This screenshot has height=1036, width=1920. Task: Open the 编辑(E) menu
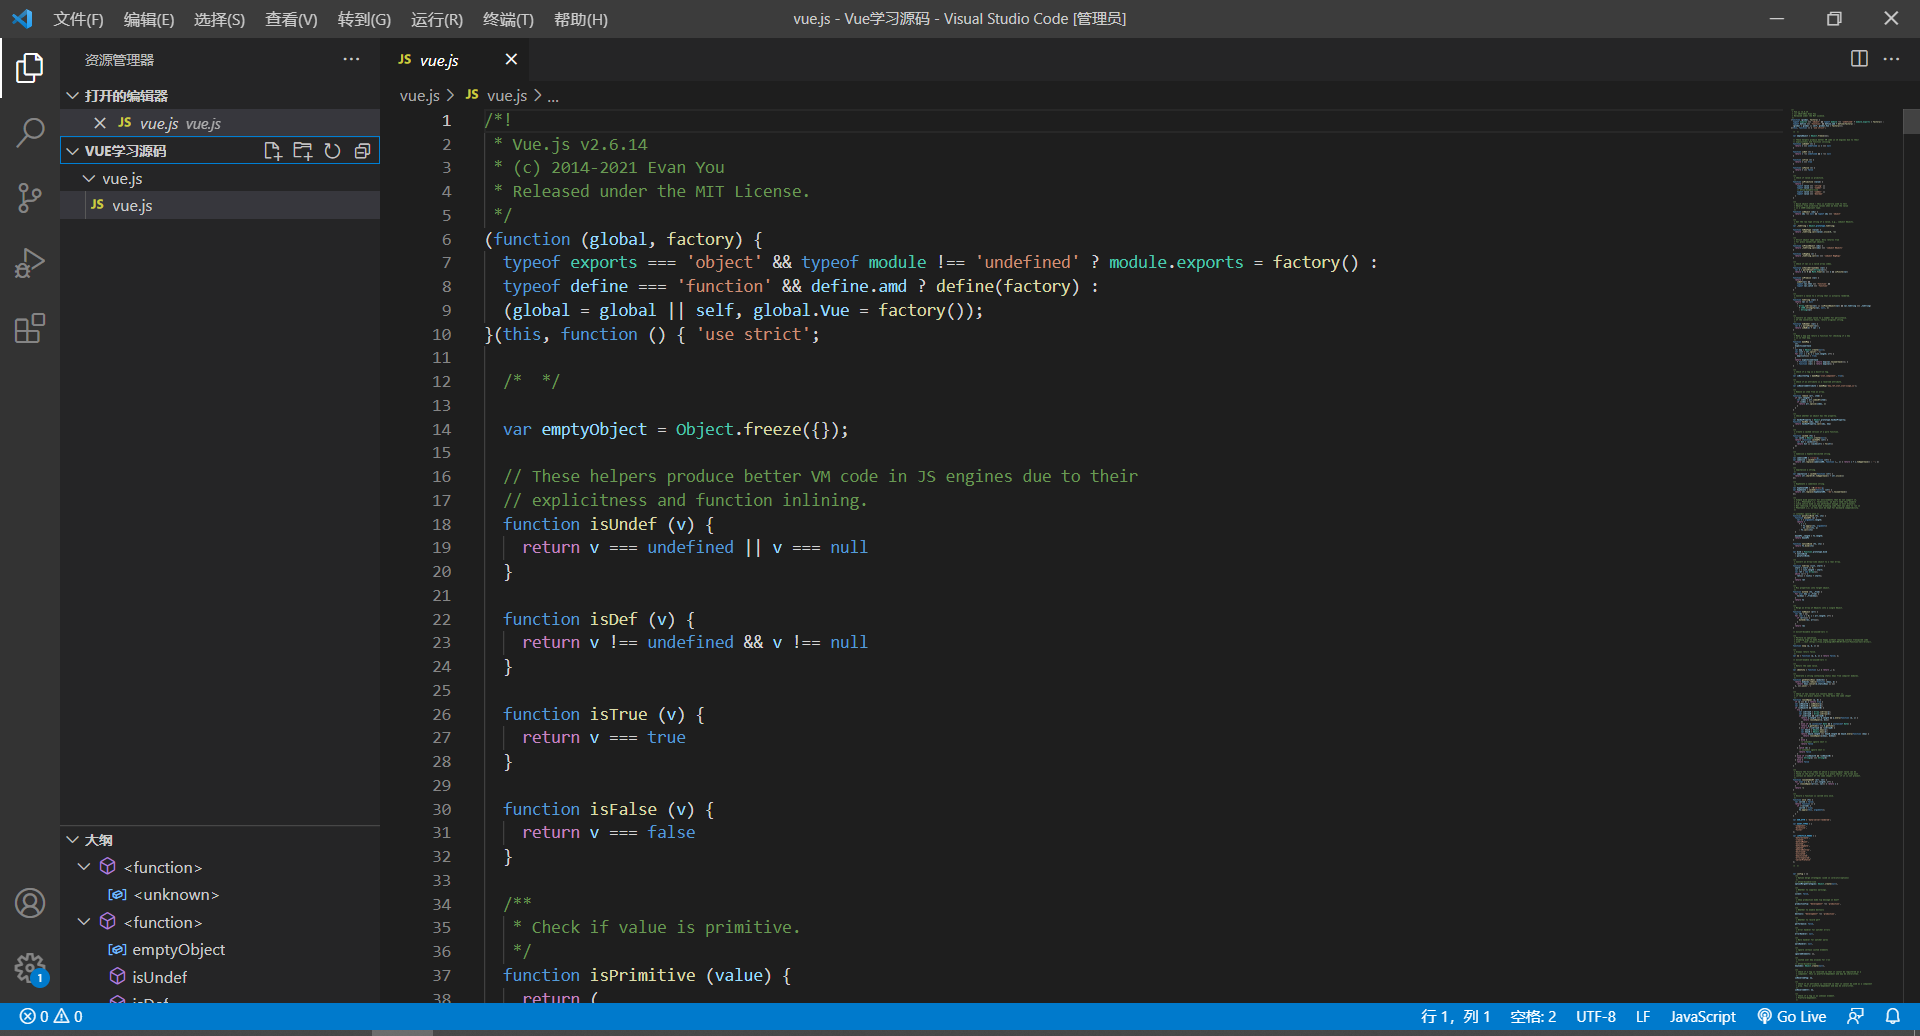coord(149,19)
